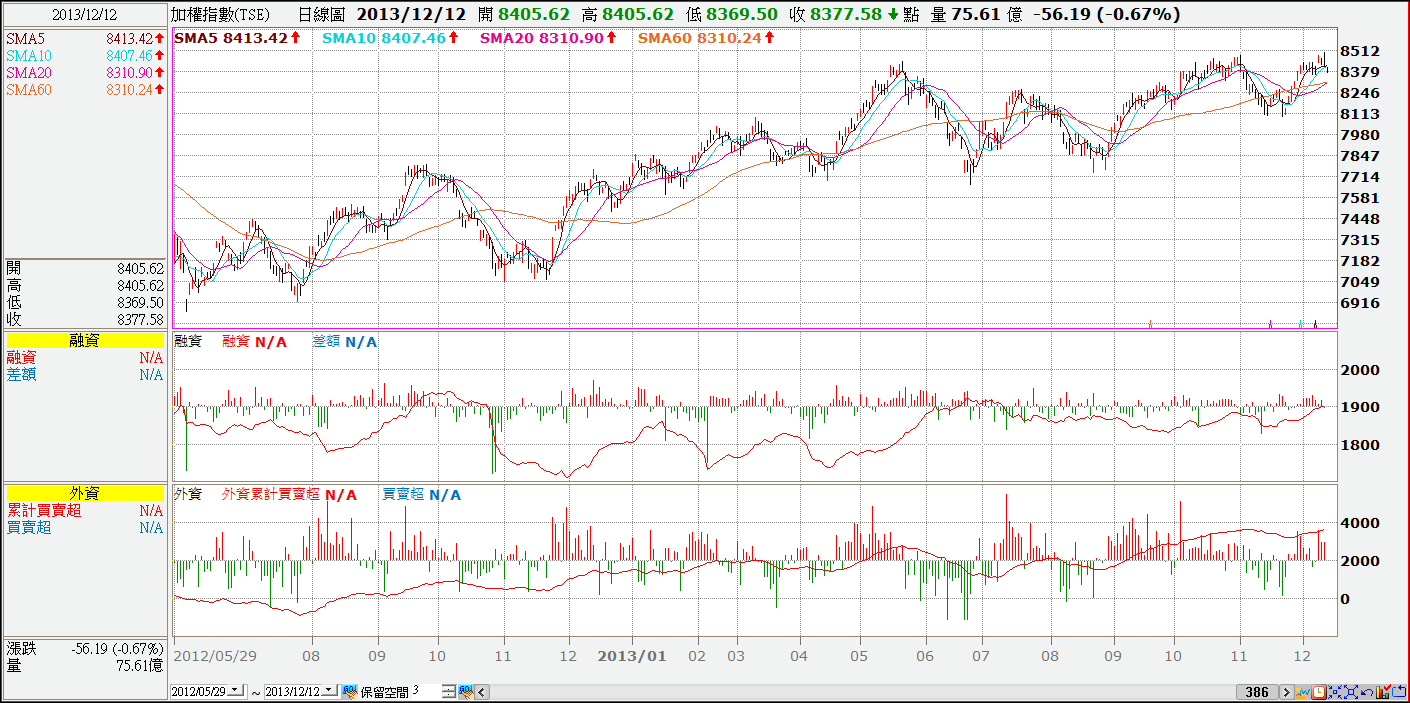Click the blue undo arrow icon

[x=1367, y=692]
